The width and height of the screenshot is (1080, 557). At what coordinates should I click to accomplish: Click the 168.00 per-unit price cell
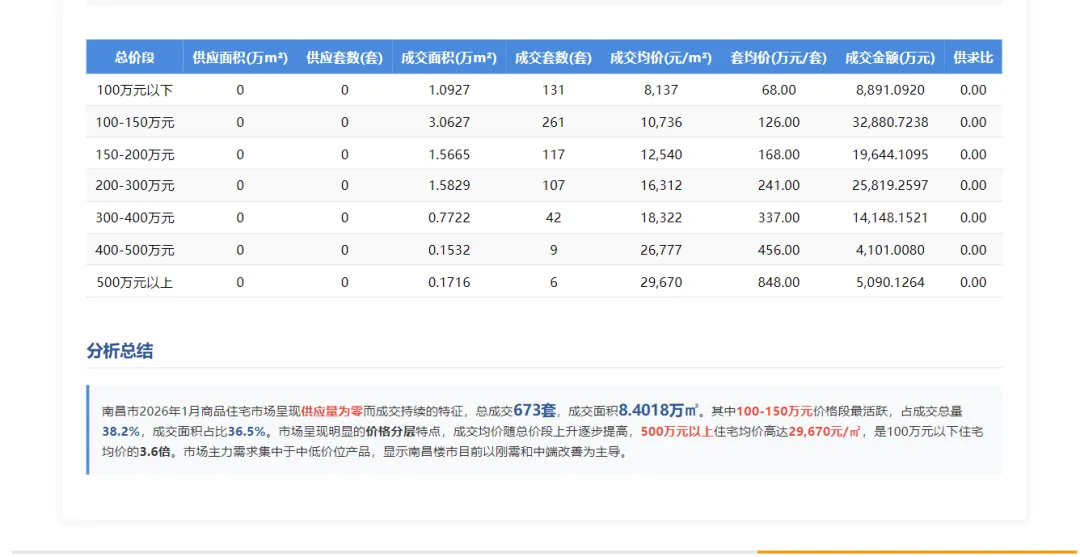click(x=779, y=155)
